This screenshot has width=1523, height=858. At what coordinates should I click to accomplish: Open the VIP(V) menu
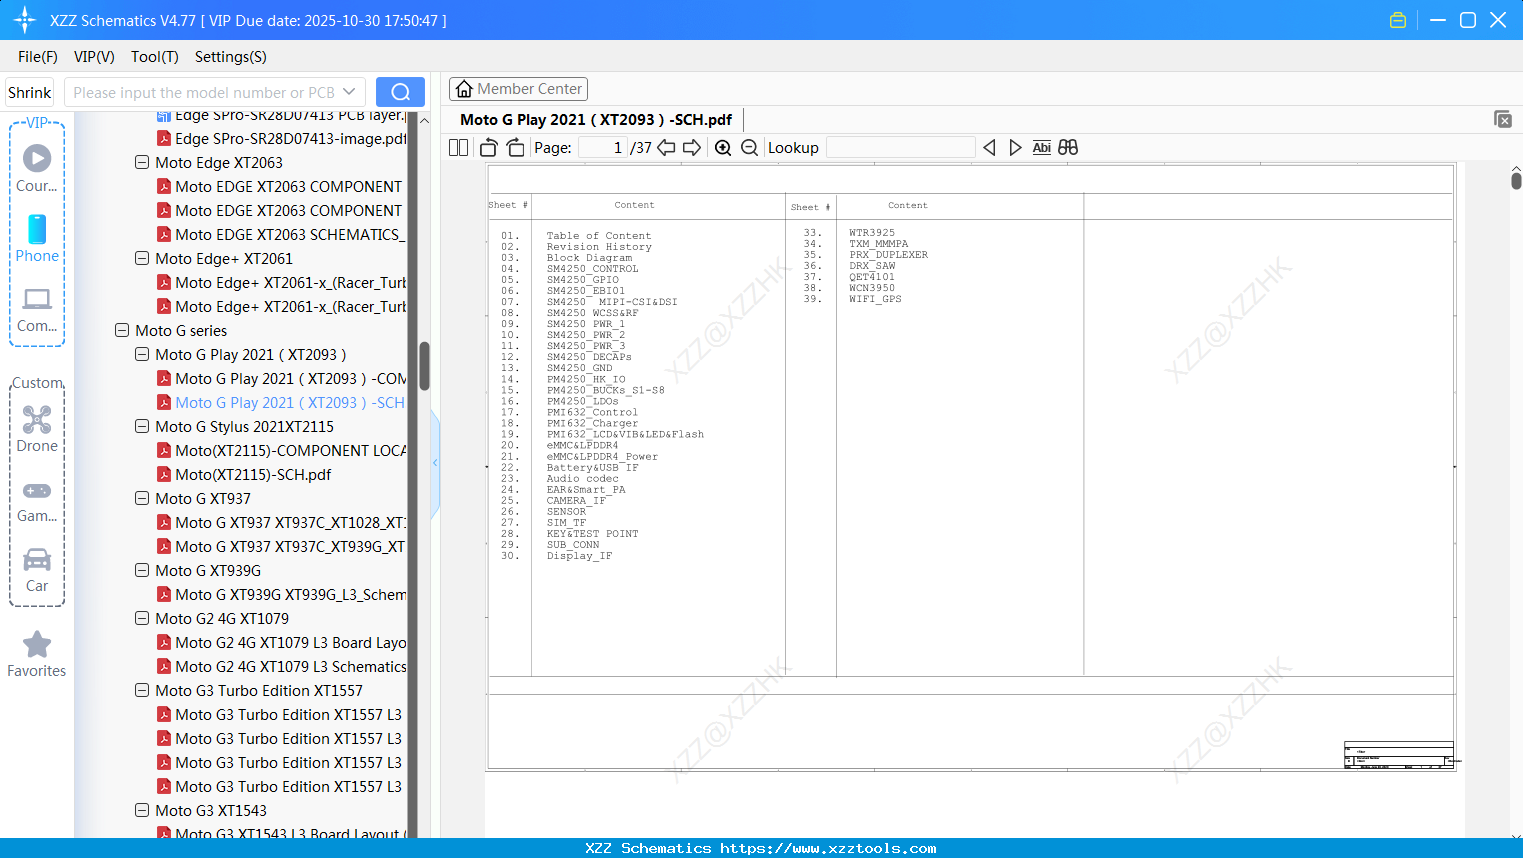click(94, 57)
